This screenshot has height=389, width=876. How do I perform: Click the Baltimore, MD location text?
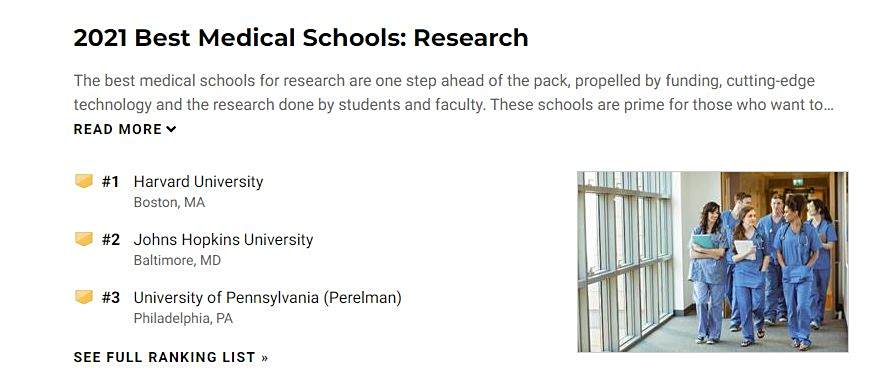(x=177, y=260)
